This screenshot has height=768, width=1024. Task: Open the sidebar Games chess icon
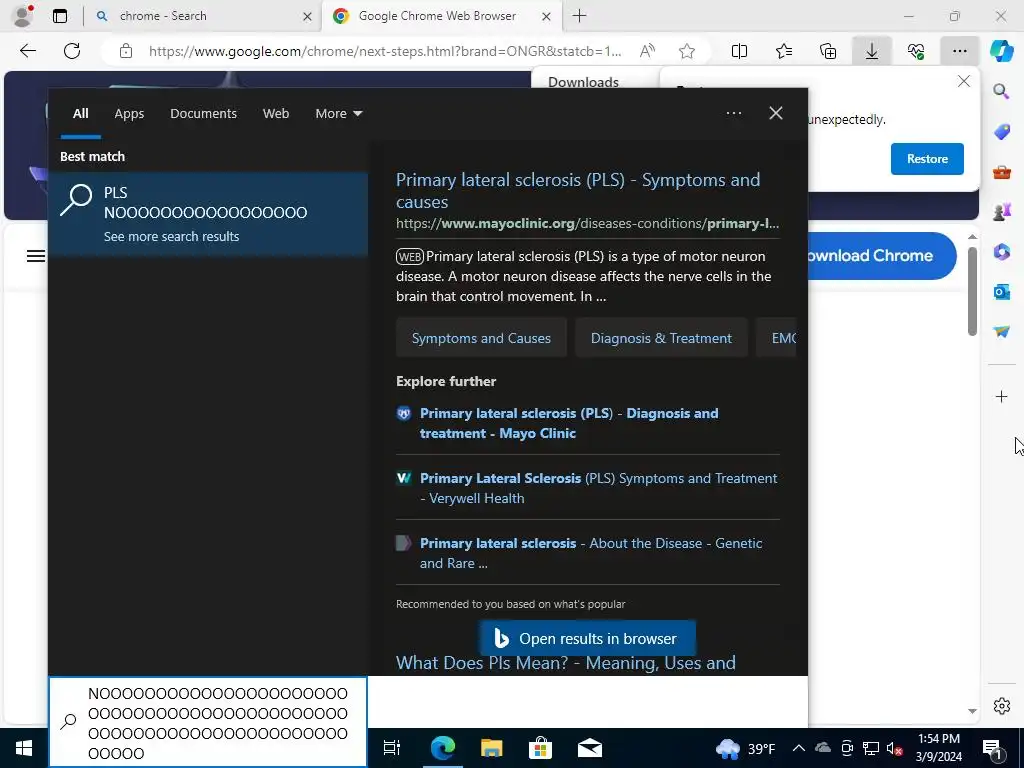pos(1002,212)
